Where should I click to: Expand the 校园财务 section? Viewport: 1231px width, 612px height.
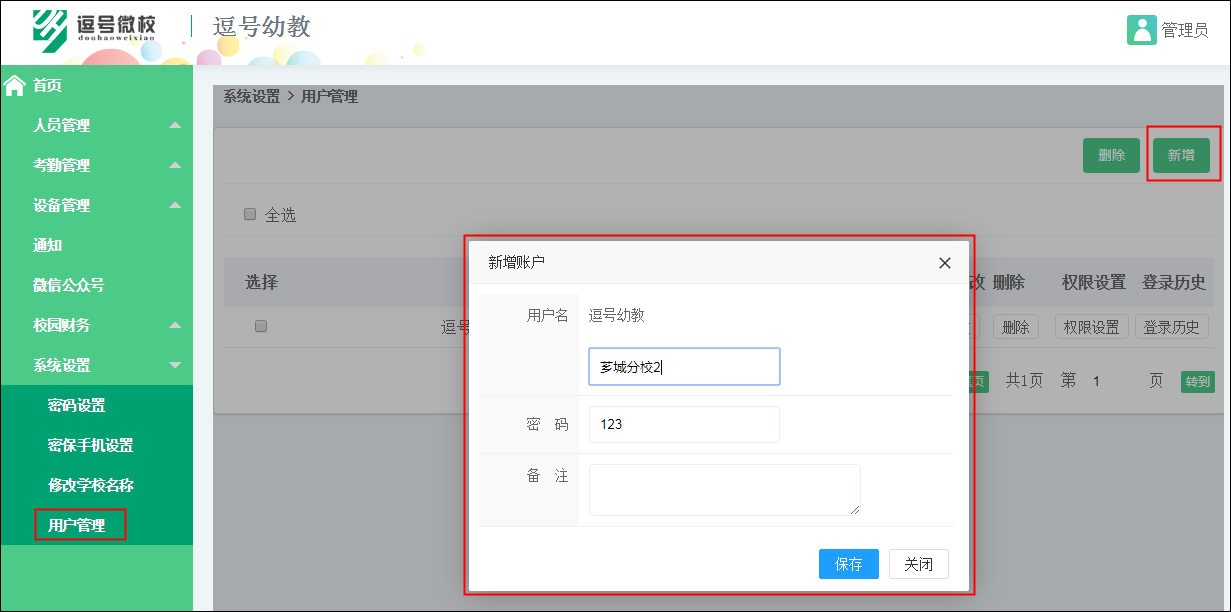(x=64, y=325)
